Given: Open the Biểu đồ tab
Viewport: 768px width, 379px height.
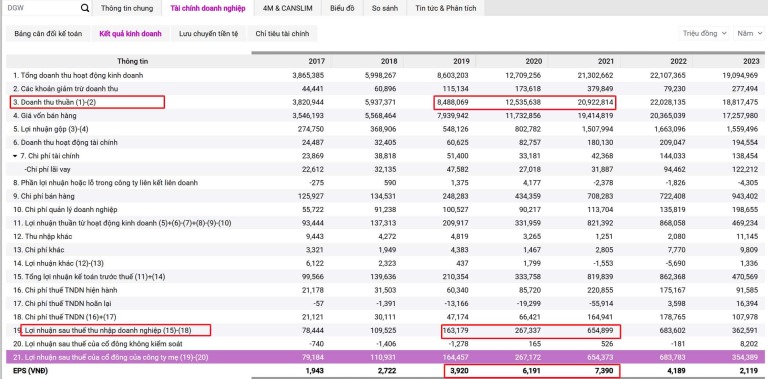Looking at the screenshot, I should pyautogui.click(x=342, y=8).
